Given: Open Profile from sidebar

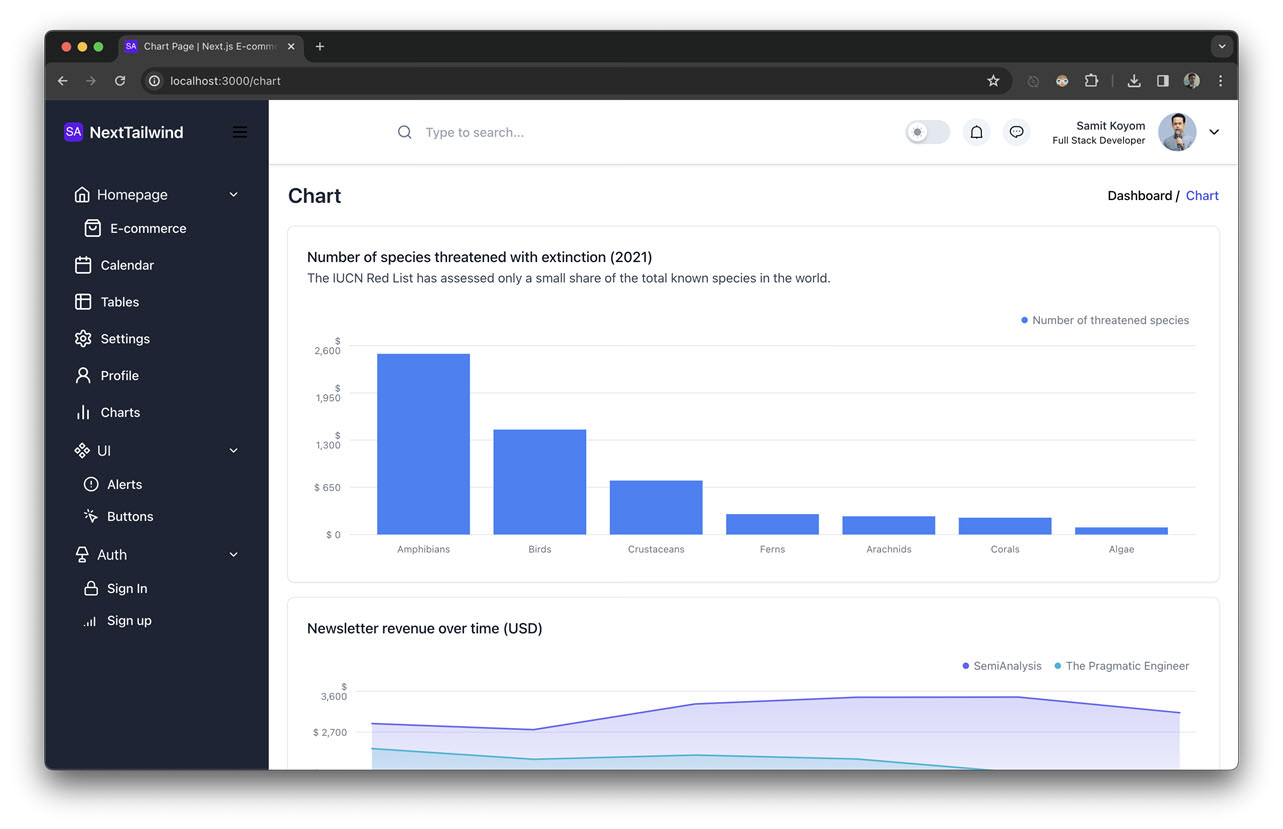Looking at the screenshot, I should (x=120, y=376).
